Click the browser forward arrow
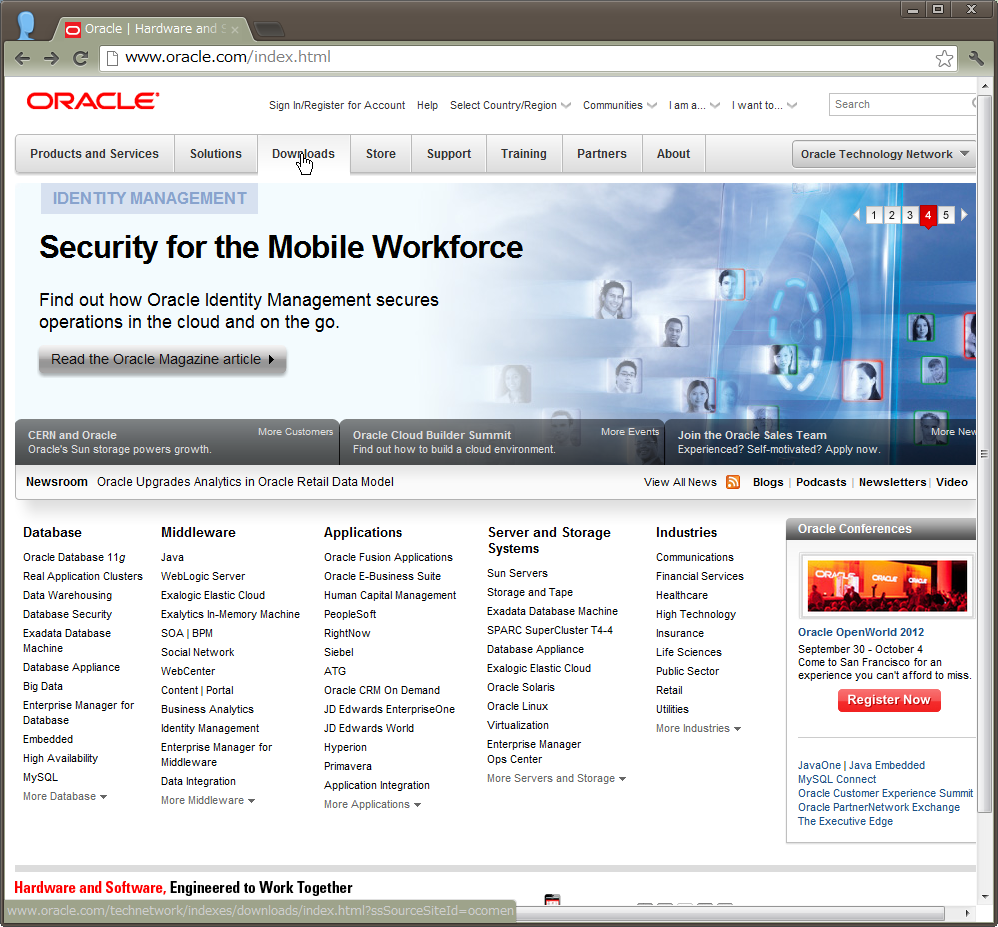The image size is (998, 927). click(52, 59)
